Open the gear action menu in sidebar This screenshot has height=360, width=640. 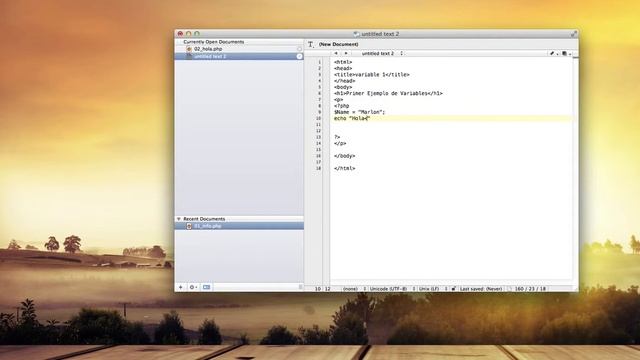point(193,287)
